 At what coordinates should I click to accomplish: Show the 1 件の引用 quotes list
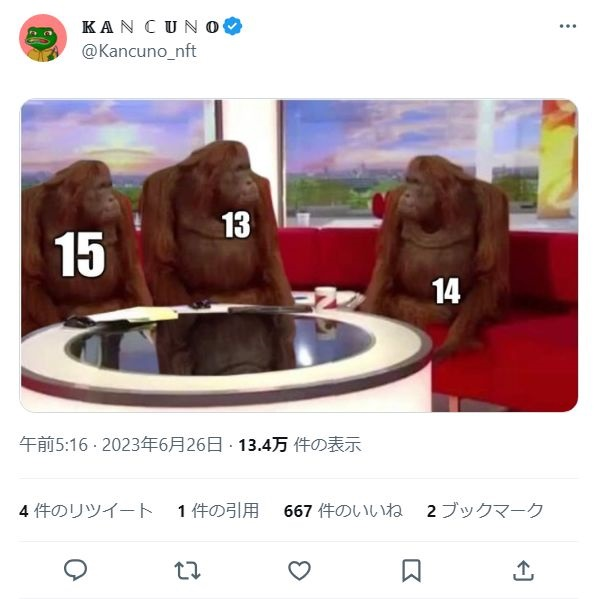pos(218,511)
